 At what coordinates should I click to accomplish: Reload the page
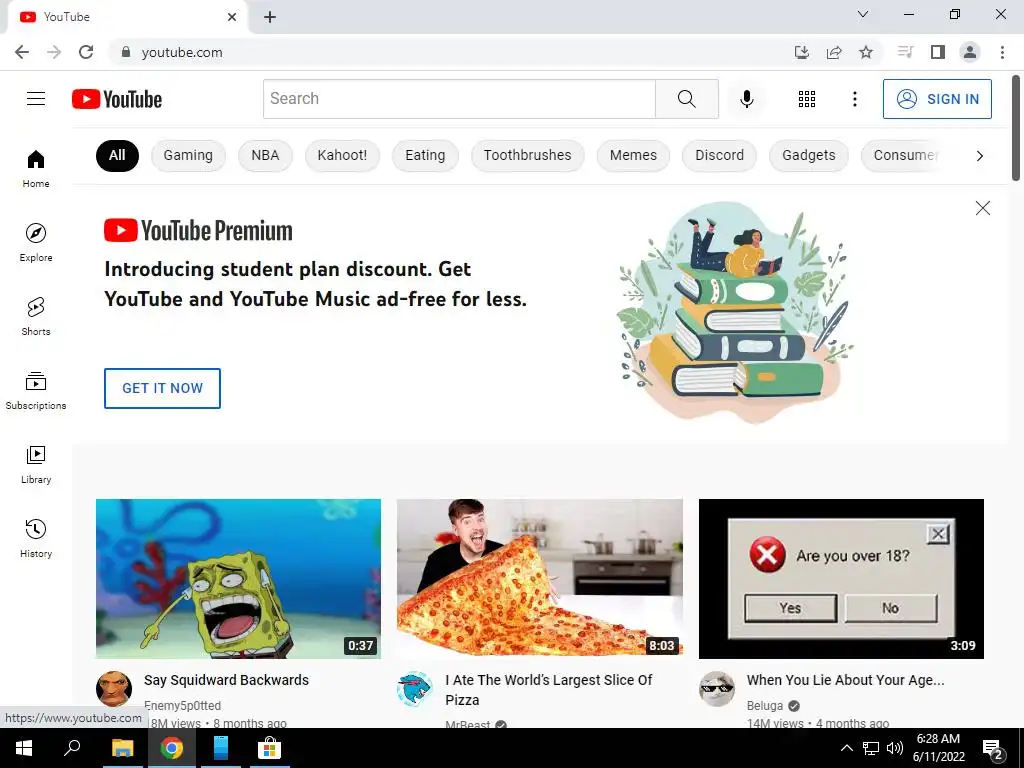pos(86,52)
